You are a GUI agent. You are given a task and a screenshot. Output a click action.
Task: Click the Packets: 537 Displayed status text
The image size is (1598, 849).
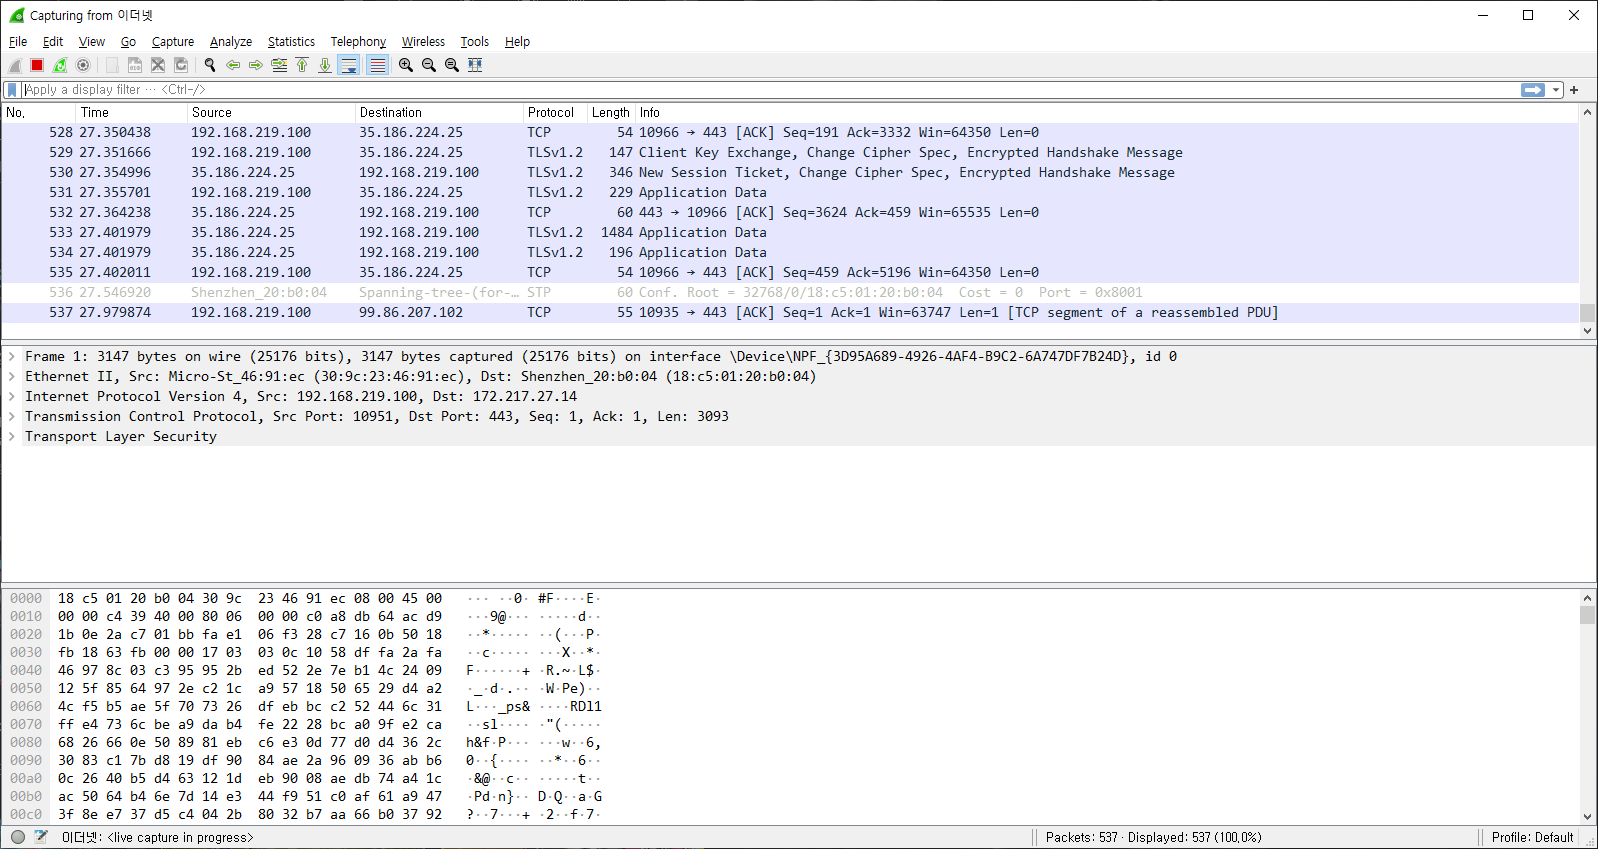1154,838
